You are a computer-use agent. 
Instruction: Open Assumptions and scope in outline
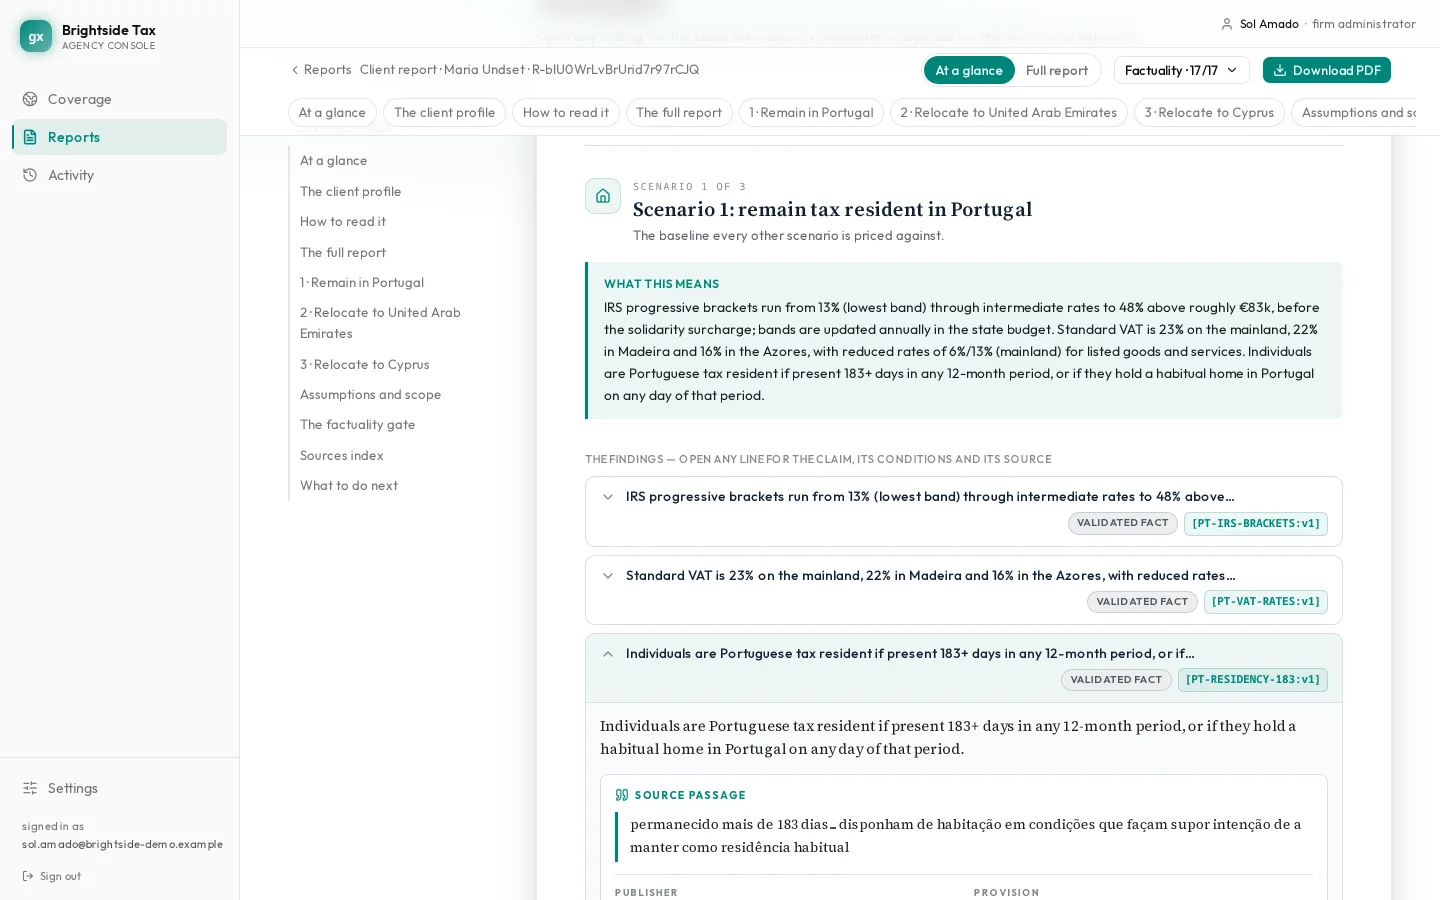(x=370, y=395)
